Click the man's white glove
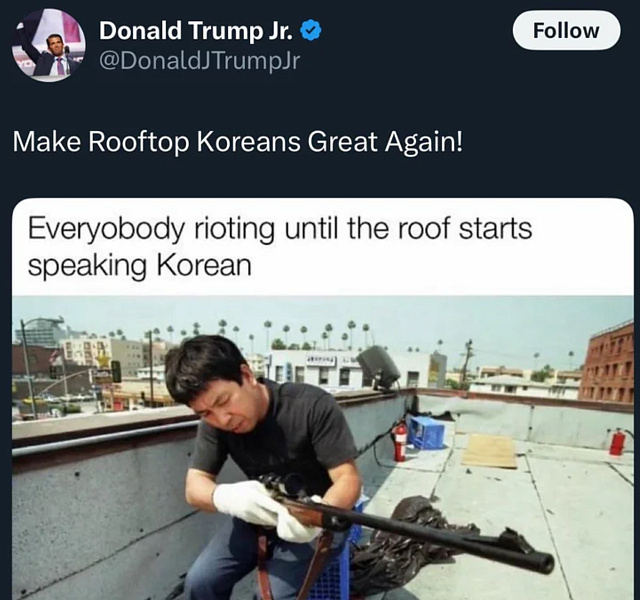640x600 pixels. point(243,503)
